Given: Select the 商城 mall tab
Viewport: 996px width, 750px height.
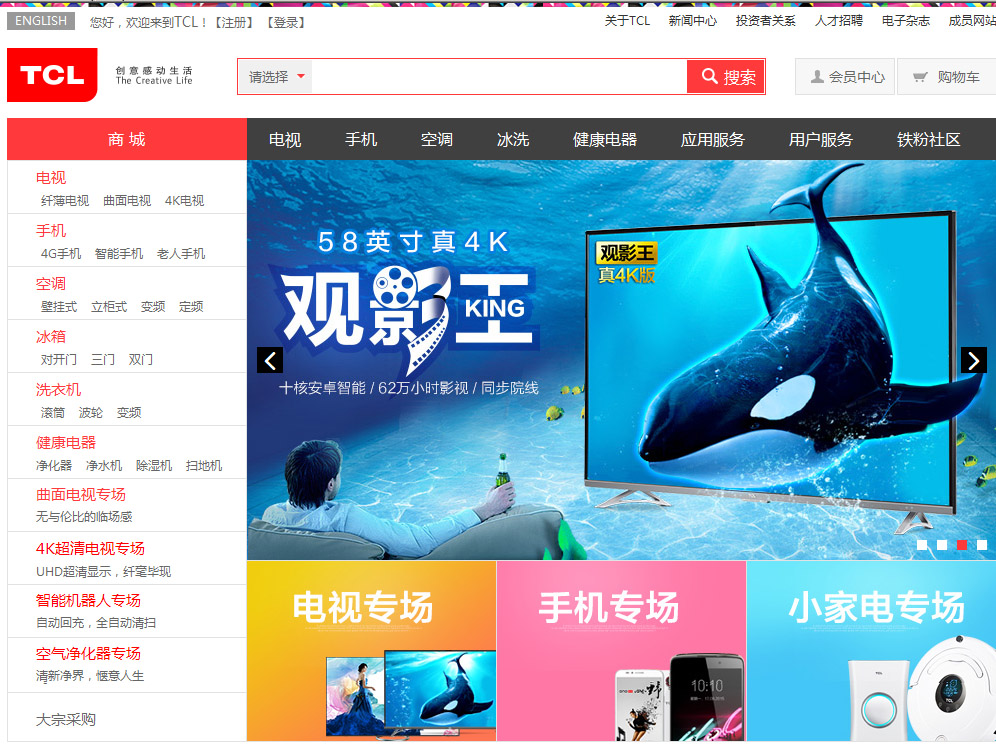Looking at the screenshot, I should [127, 139].
